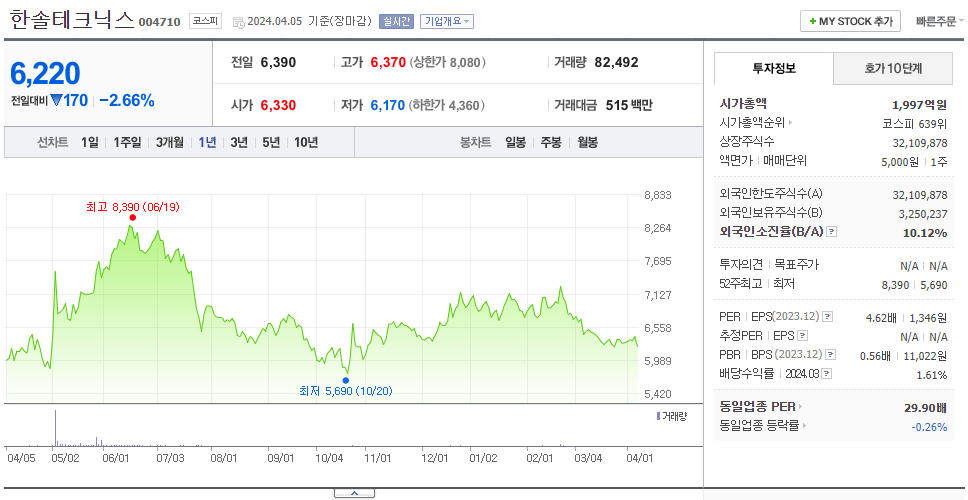Image resolution: width=968 pixels, height=500 pixels.
Task: Select the 5년 line chart period
Action: pos(271,143)
